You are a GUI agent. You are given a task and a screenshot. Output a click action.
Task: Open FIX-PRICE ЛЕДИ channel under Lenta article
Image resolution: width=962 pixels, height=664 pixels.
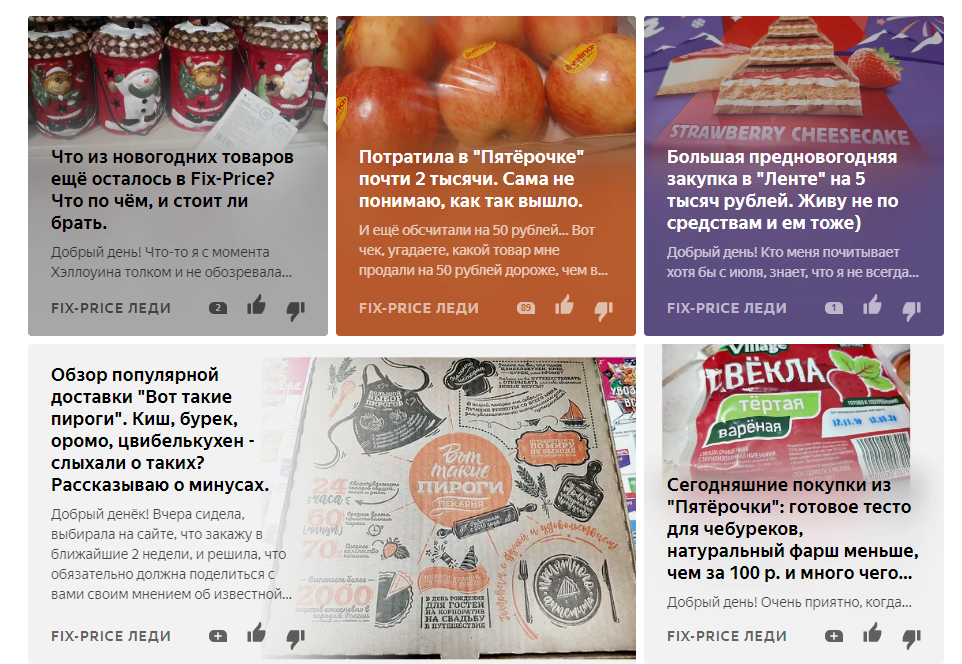[726, 308]
